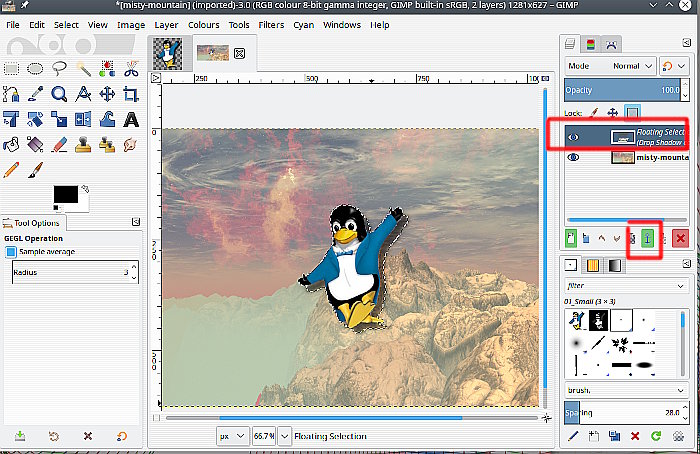Adjust the brush Spacing slider
This screenshot has height=454, width=700.
pyautogui.click(x=622, y=412)
